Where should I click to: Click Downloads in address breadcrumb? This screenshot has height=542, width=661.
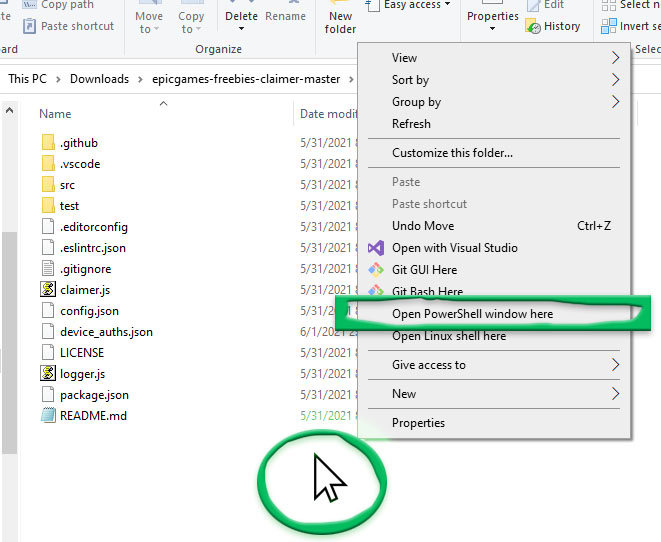click(x=99, y=79)
